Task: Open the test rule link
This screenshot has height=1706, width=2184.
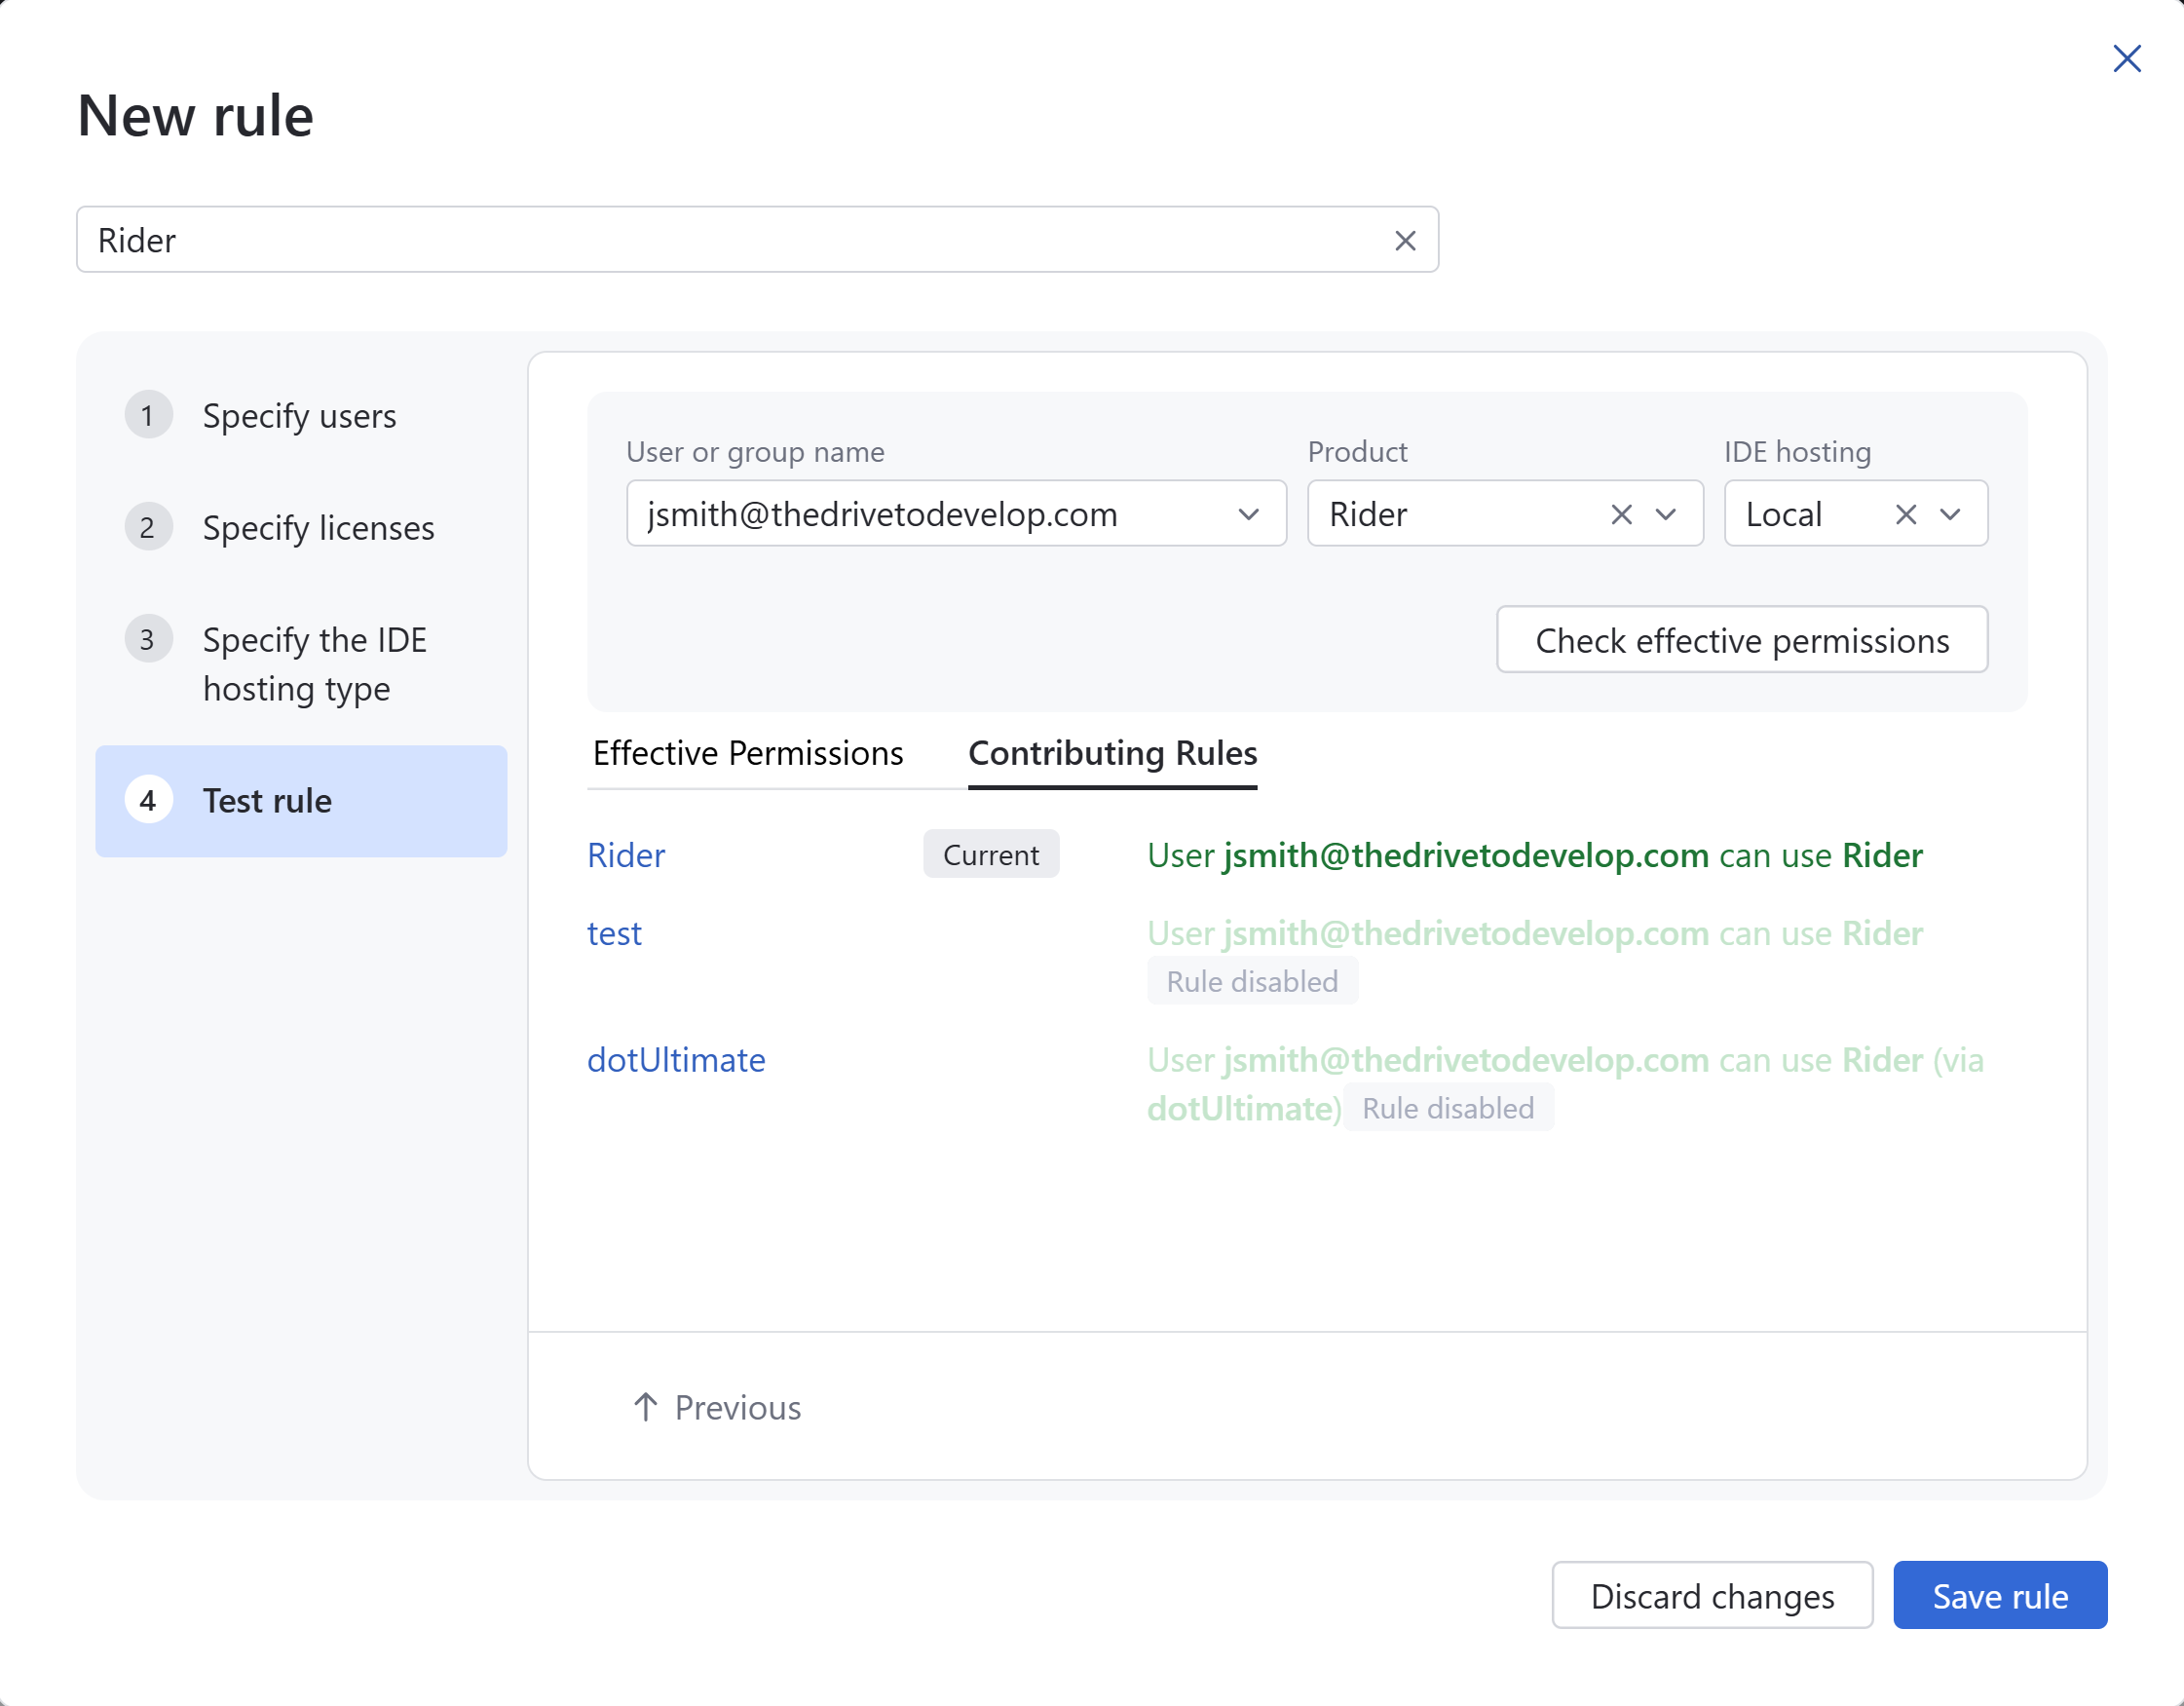Action: pos(614,933)
